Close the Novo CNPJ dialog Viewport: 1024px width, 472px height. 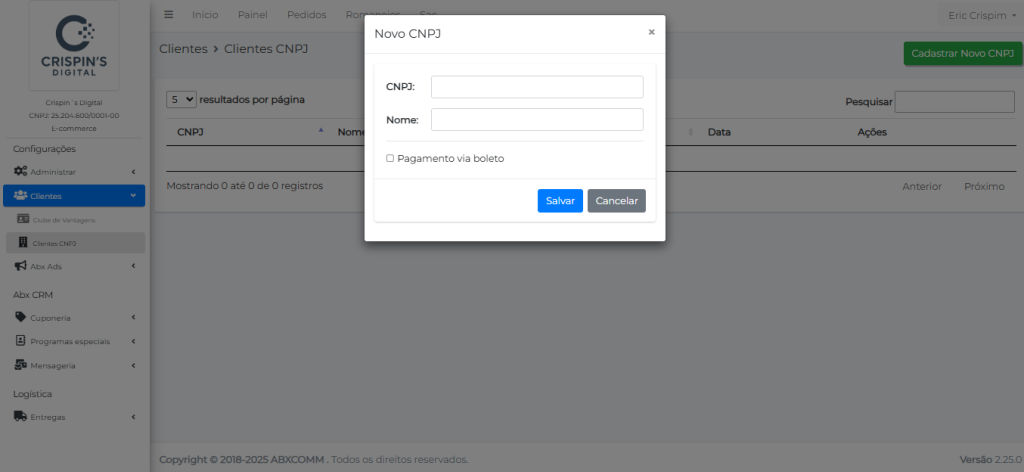(x=651, y=32)
